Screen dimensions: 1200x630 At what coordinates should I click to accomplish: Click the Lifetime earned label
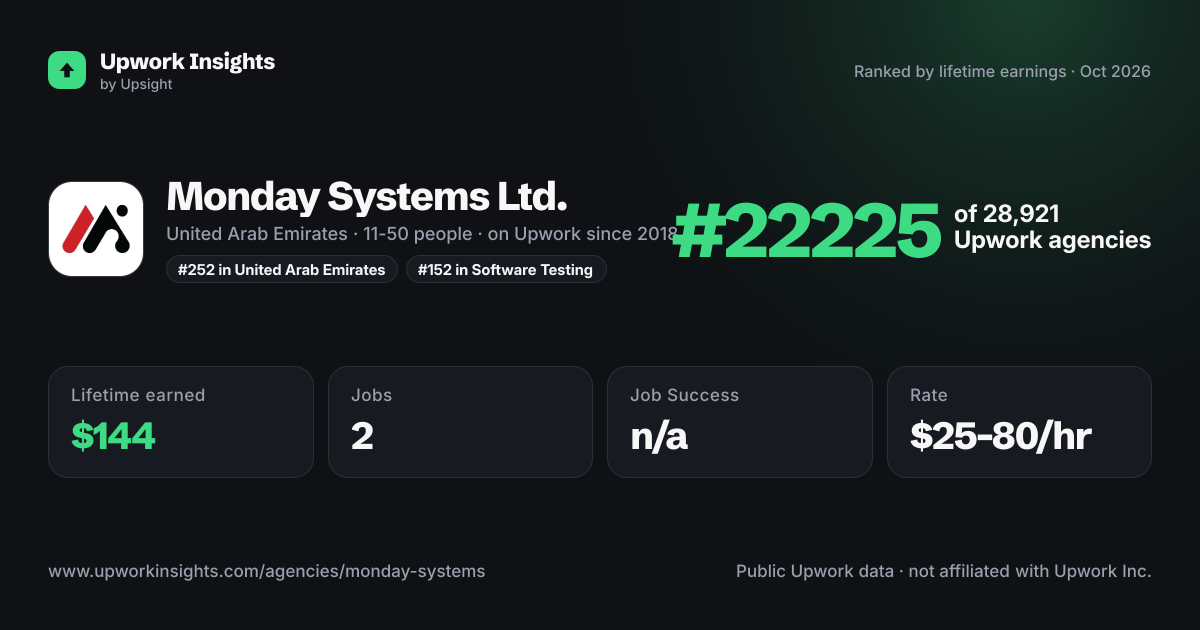point(138,395)
